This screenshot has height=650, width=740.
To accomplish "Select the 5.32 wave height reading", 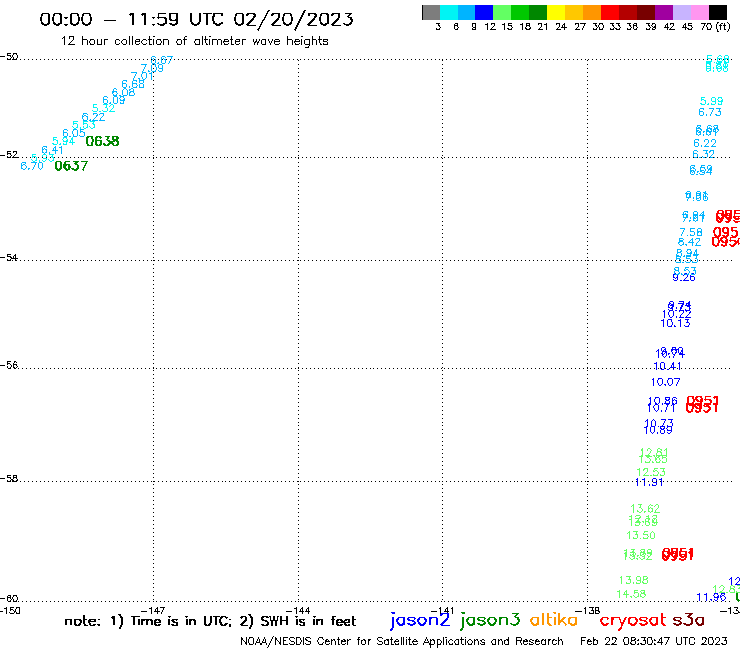I will pyautogui.click(x=103, y=108).
